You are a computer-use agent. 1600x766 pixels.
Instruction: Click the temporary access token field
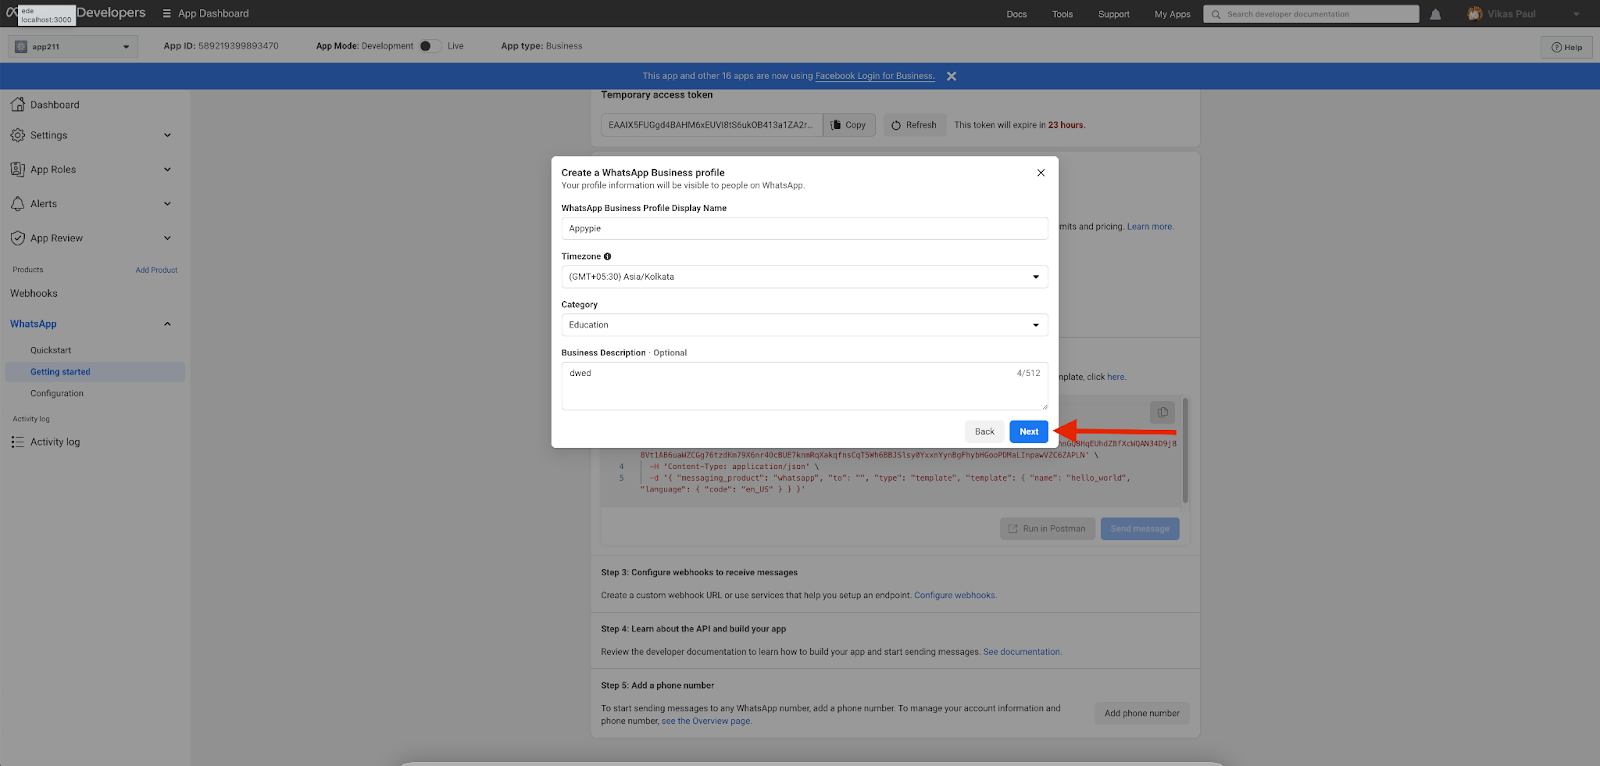tap(712, 125)
